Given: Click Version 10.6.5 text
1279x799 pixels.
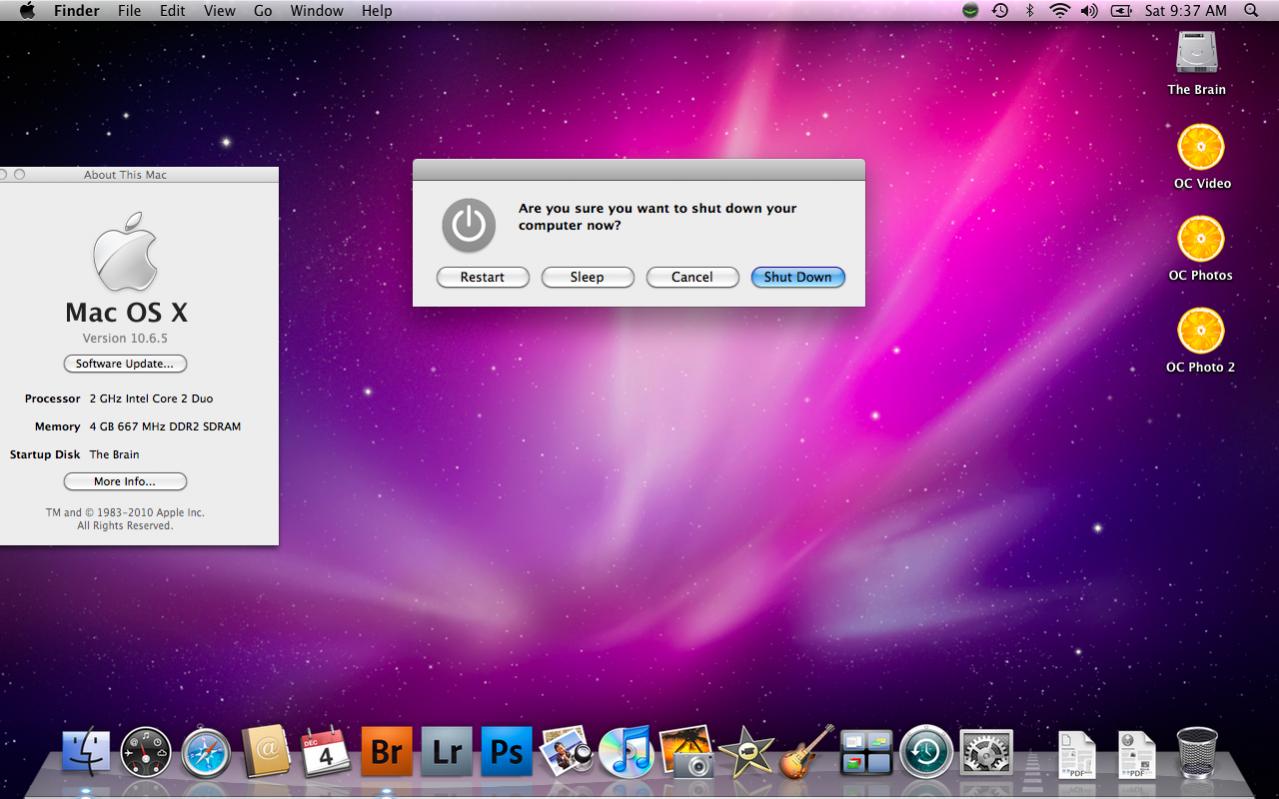Looking at the screenshot, I should 125,338.
